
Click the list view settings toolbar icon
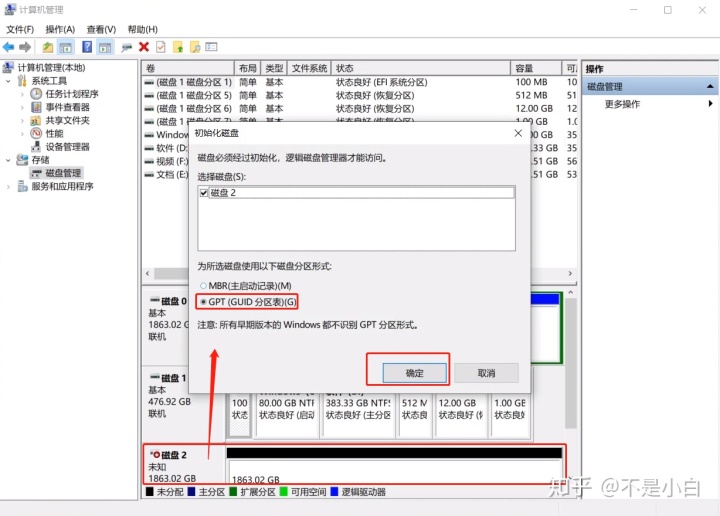211,47
